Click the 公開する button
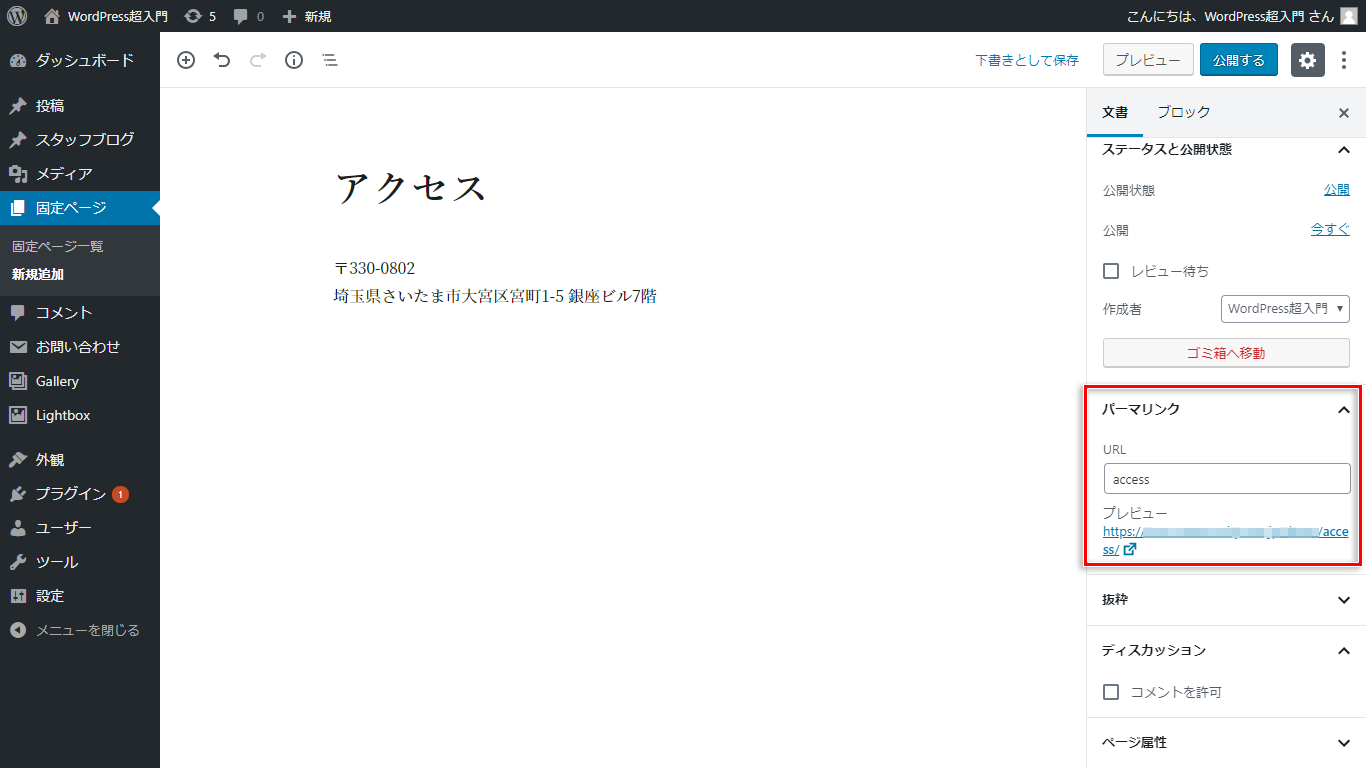The image size is (1366, 768). [1238, 60]
